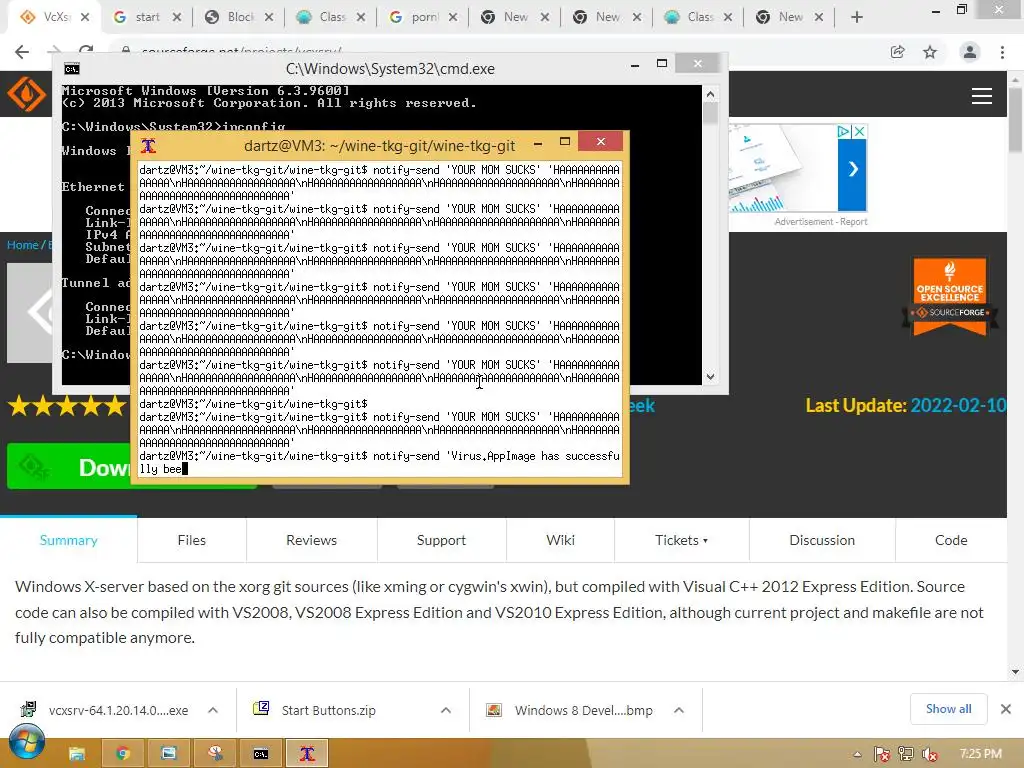
Task: Open the Reviews tab
Action: 312,540
